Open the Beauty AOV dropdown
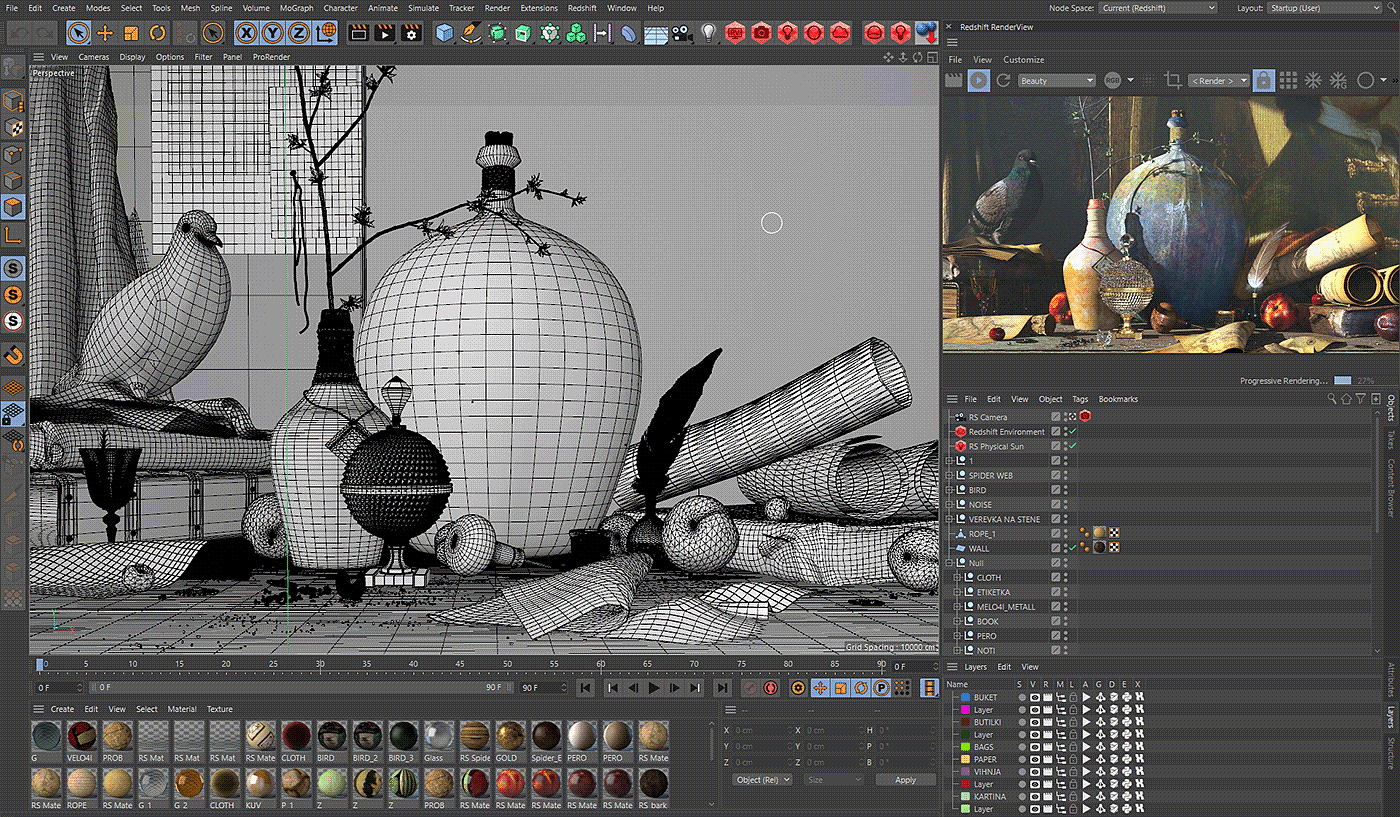Image resolution: width=1400 pixels, height=817 pixels. tap(1056, 80)
